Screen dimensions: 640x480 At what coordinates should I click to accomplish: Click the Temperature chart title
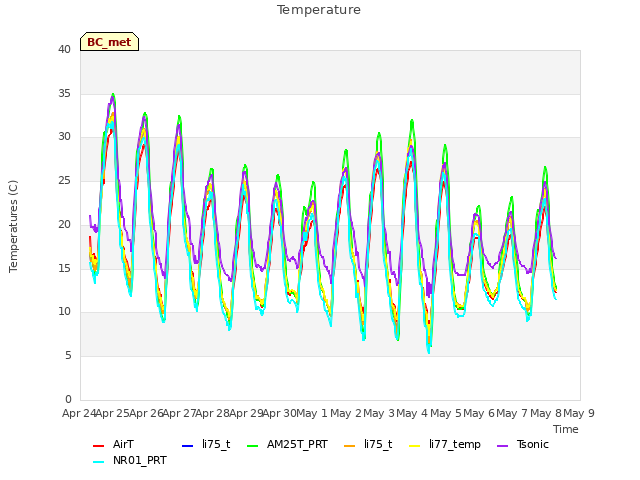point(319,10)
